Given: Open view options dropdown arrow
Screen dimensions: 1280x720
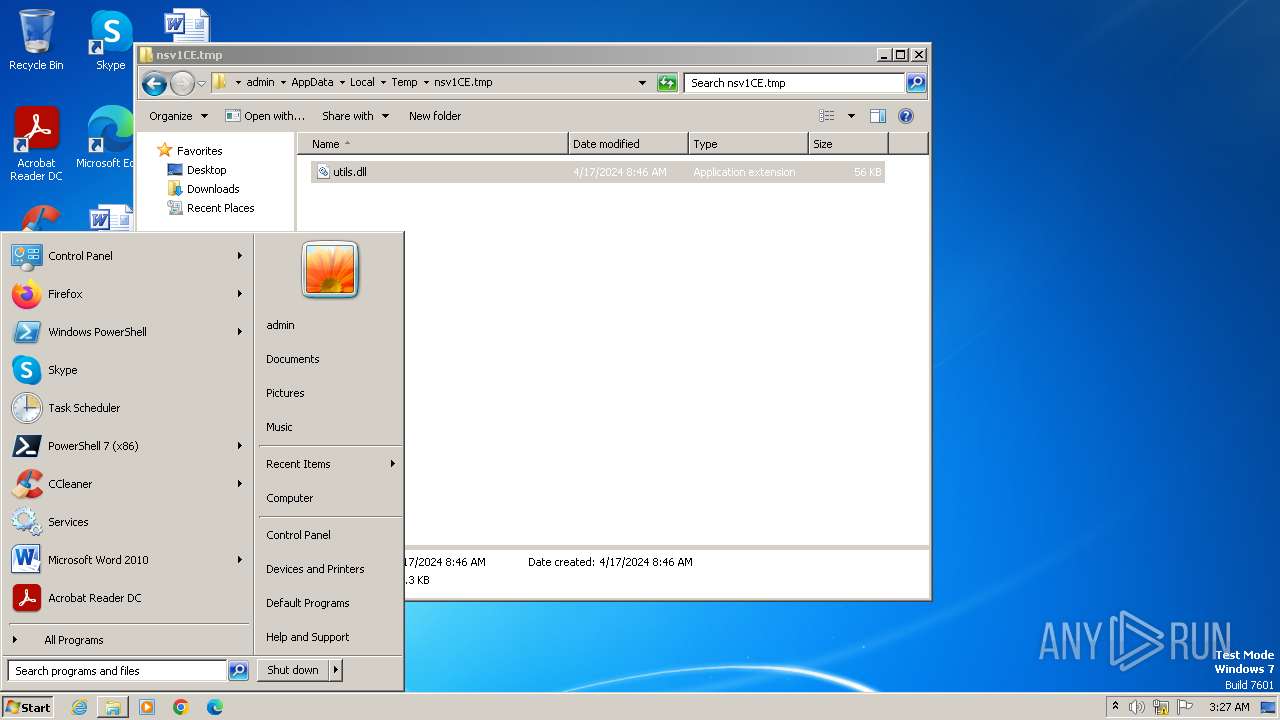Looking at the screenshot, I should point(851,116).
